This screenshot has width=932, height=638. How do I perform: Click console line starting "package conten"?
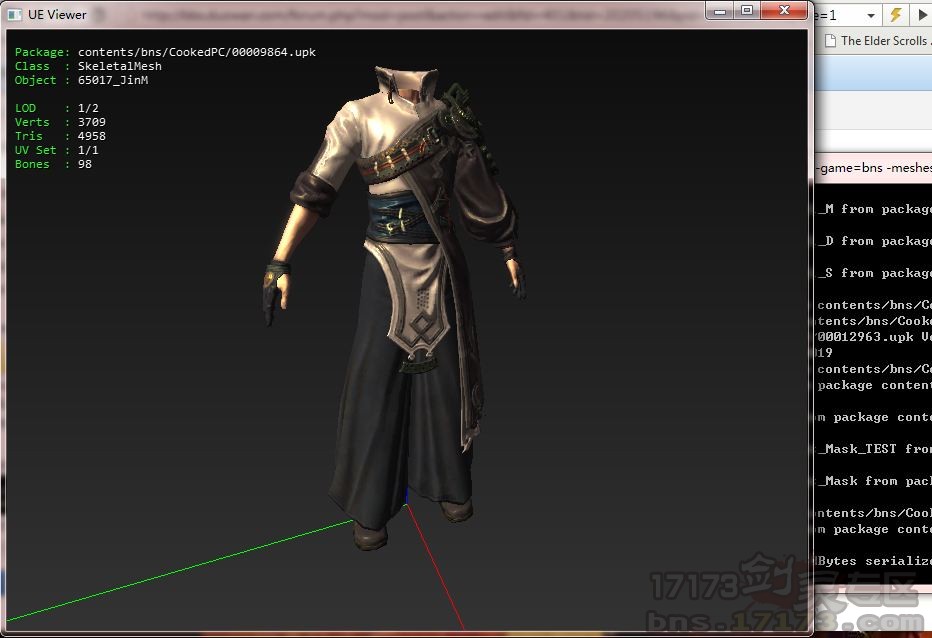pyautogui.click(x=874, y=385)
